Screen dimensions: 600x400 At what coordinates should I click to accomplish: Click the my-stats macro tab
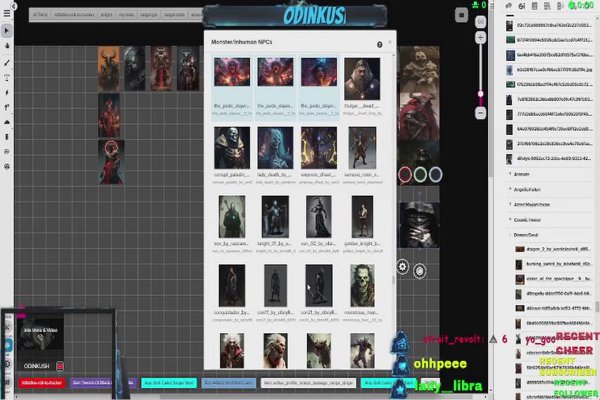click(x=126, y=15)
